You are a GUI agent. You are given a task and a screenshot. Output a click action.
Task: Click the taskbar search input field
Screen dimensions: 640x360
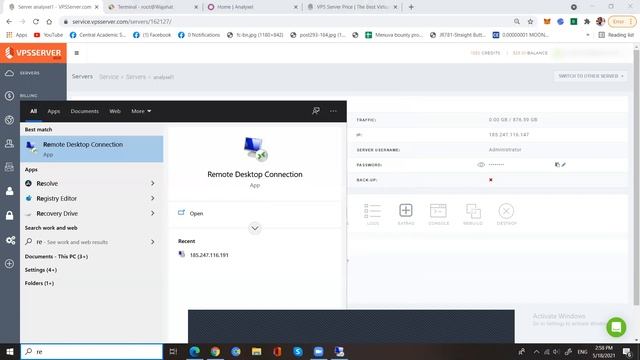(92, 351)
